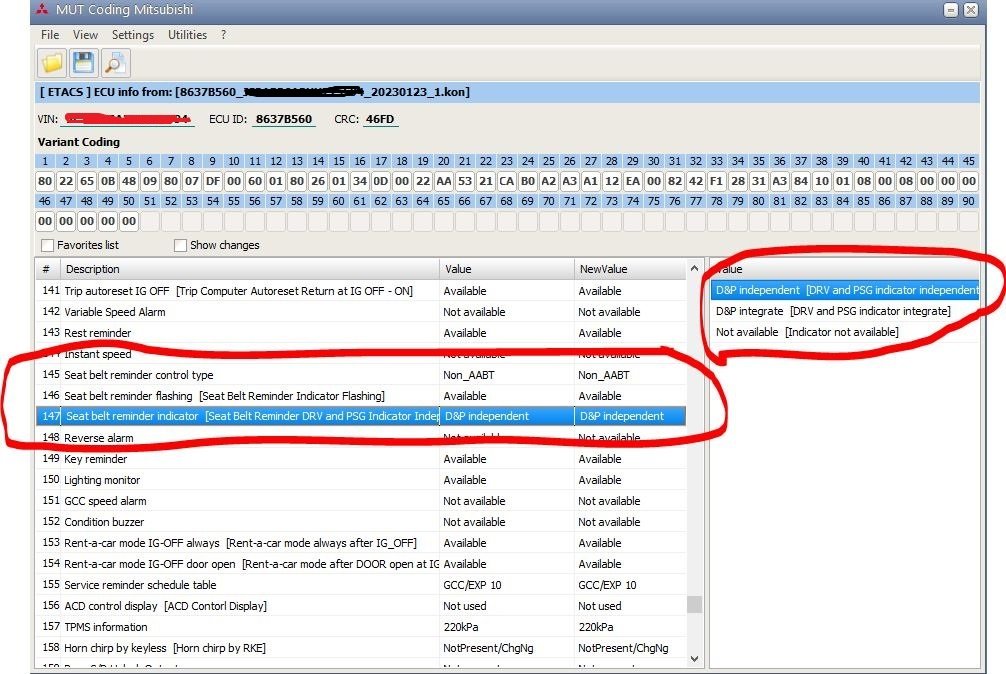The width and height of the screenshot is (1006, 674).
Task: Select variant coding byte 29 value EA
Action: [633, 181]
